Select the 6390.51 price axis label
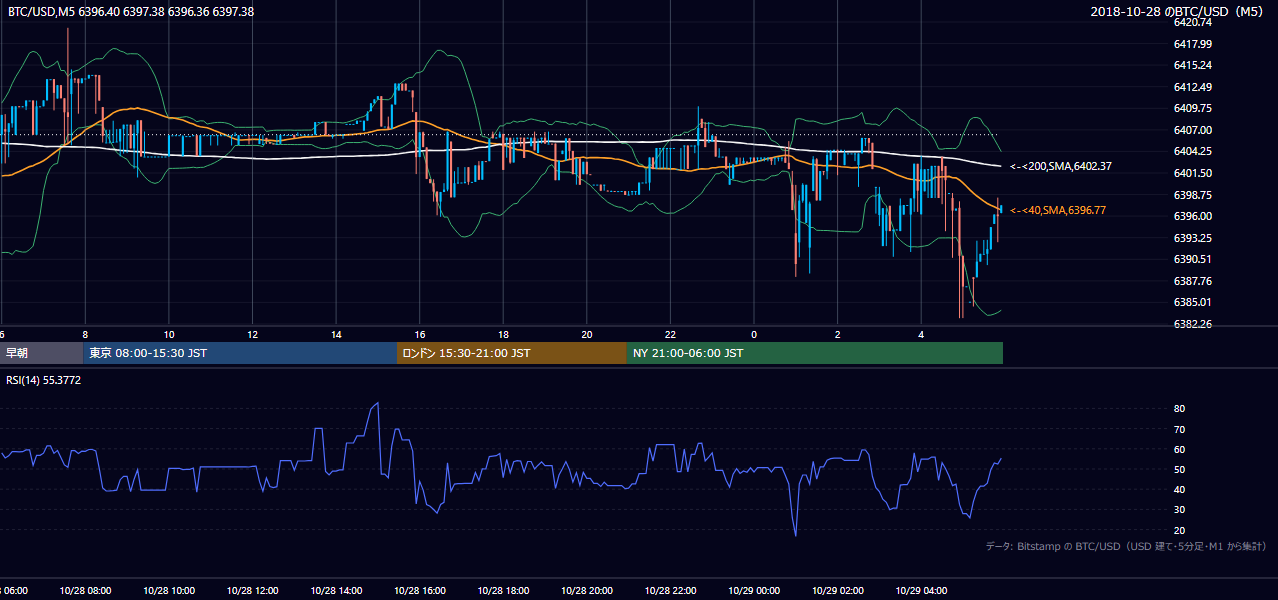The height and width of the screenshot is (600, 1278). [x=1193, y=259]
